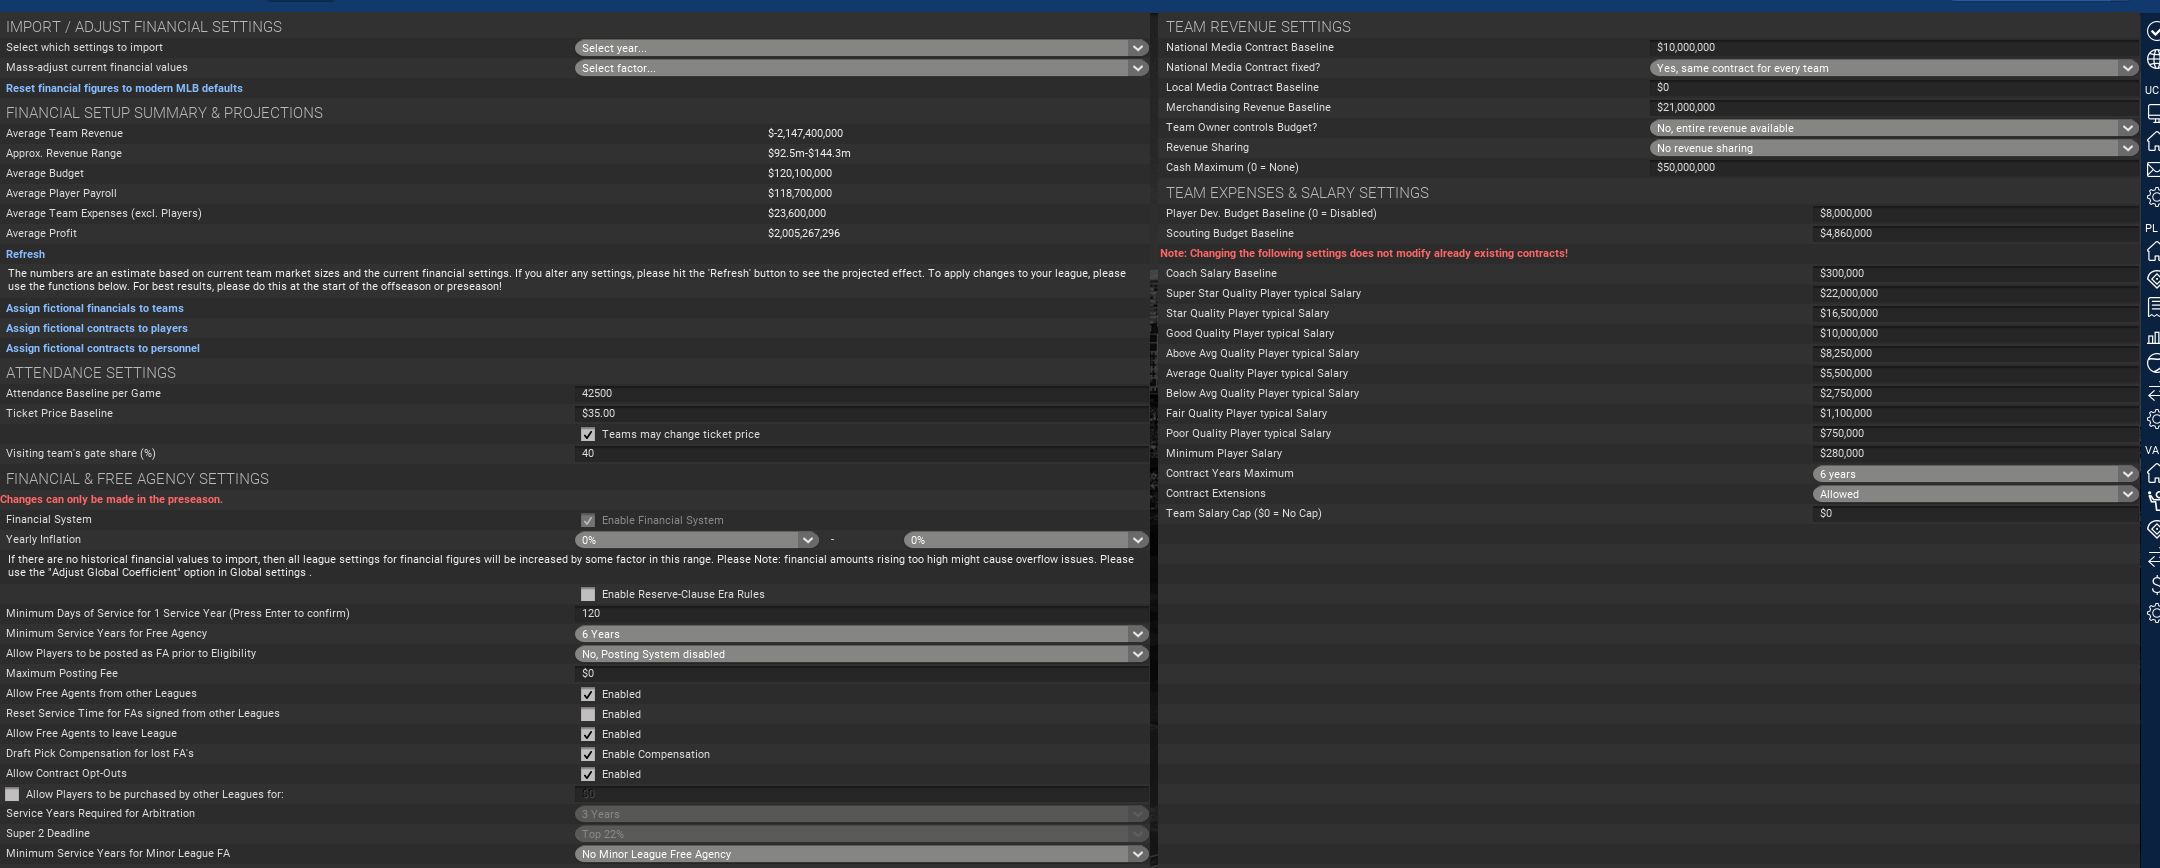Click Coach Salary Baseline $300,000 field
This screenshot has width=2160, height=868.
click(1975, 273)
